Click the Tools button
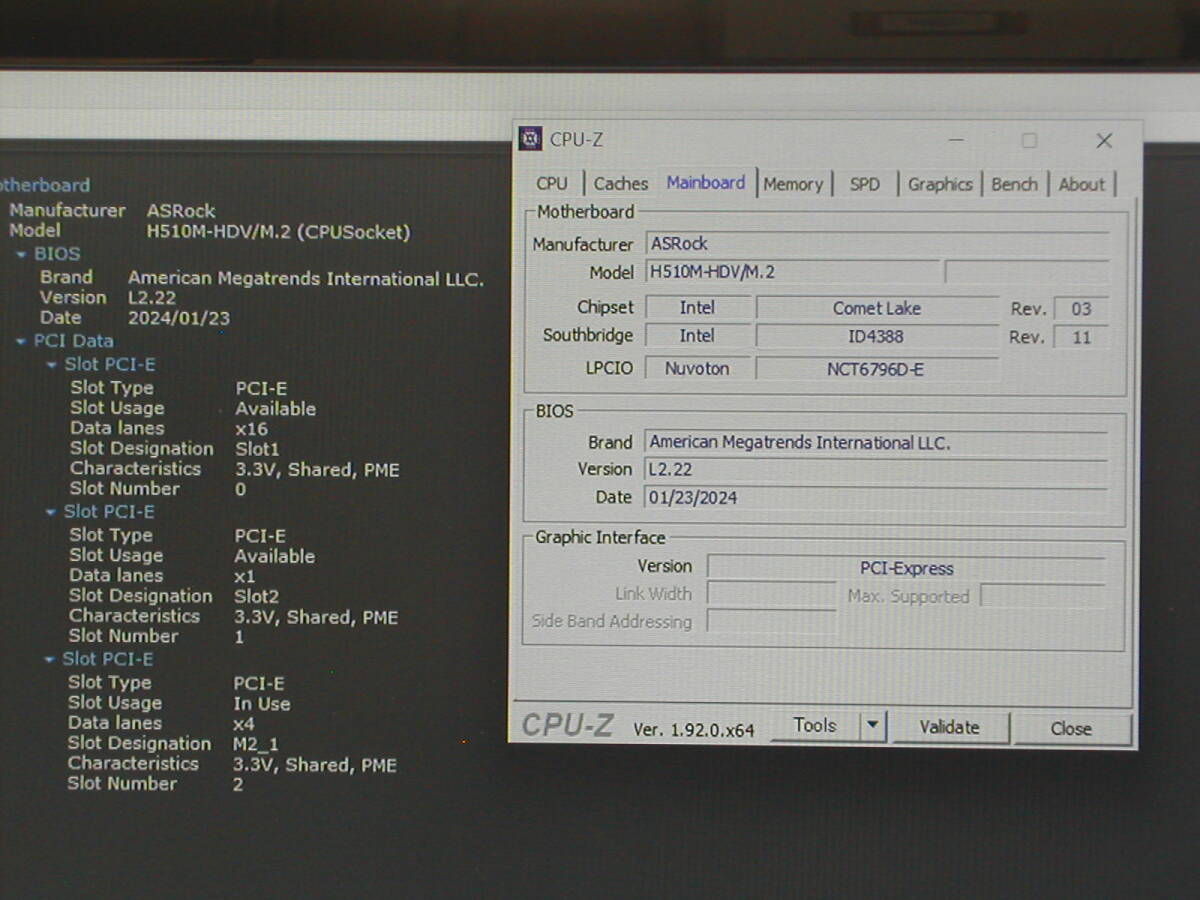The image size is (1200, 900). pyautogui.click(x=815, y=726)
